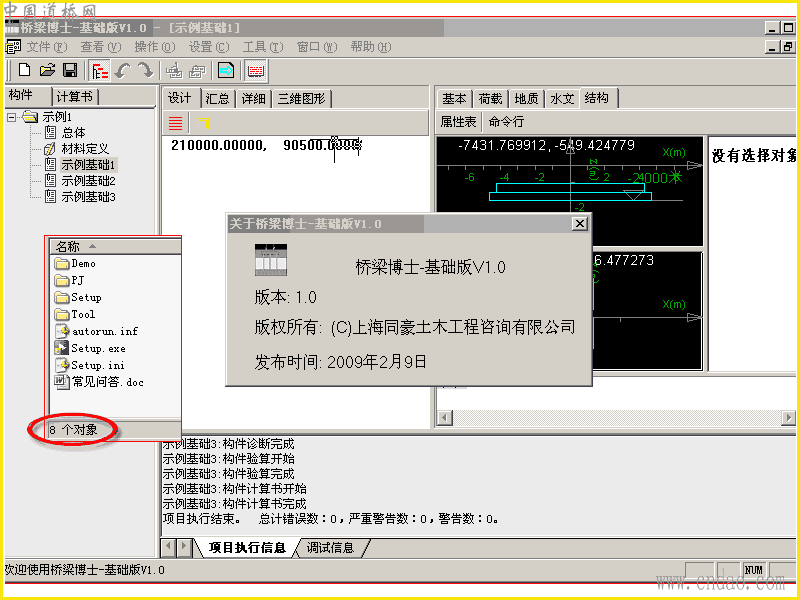The width and height of the screenshot is (800, 600).
Task: Click the log line 示例基础3:构件计算书完成
Action: (x=234, y=504)
